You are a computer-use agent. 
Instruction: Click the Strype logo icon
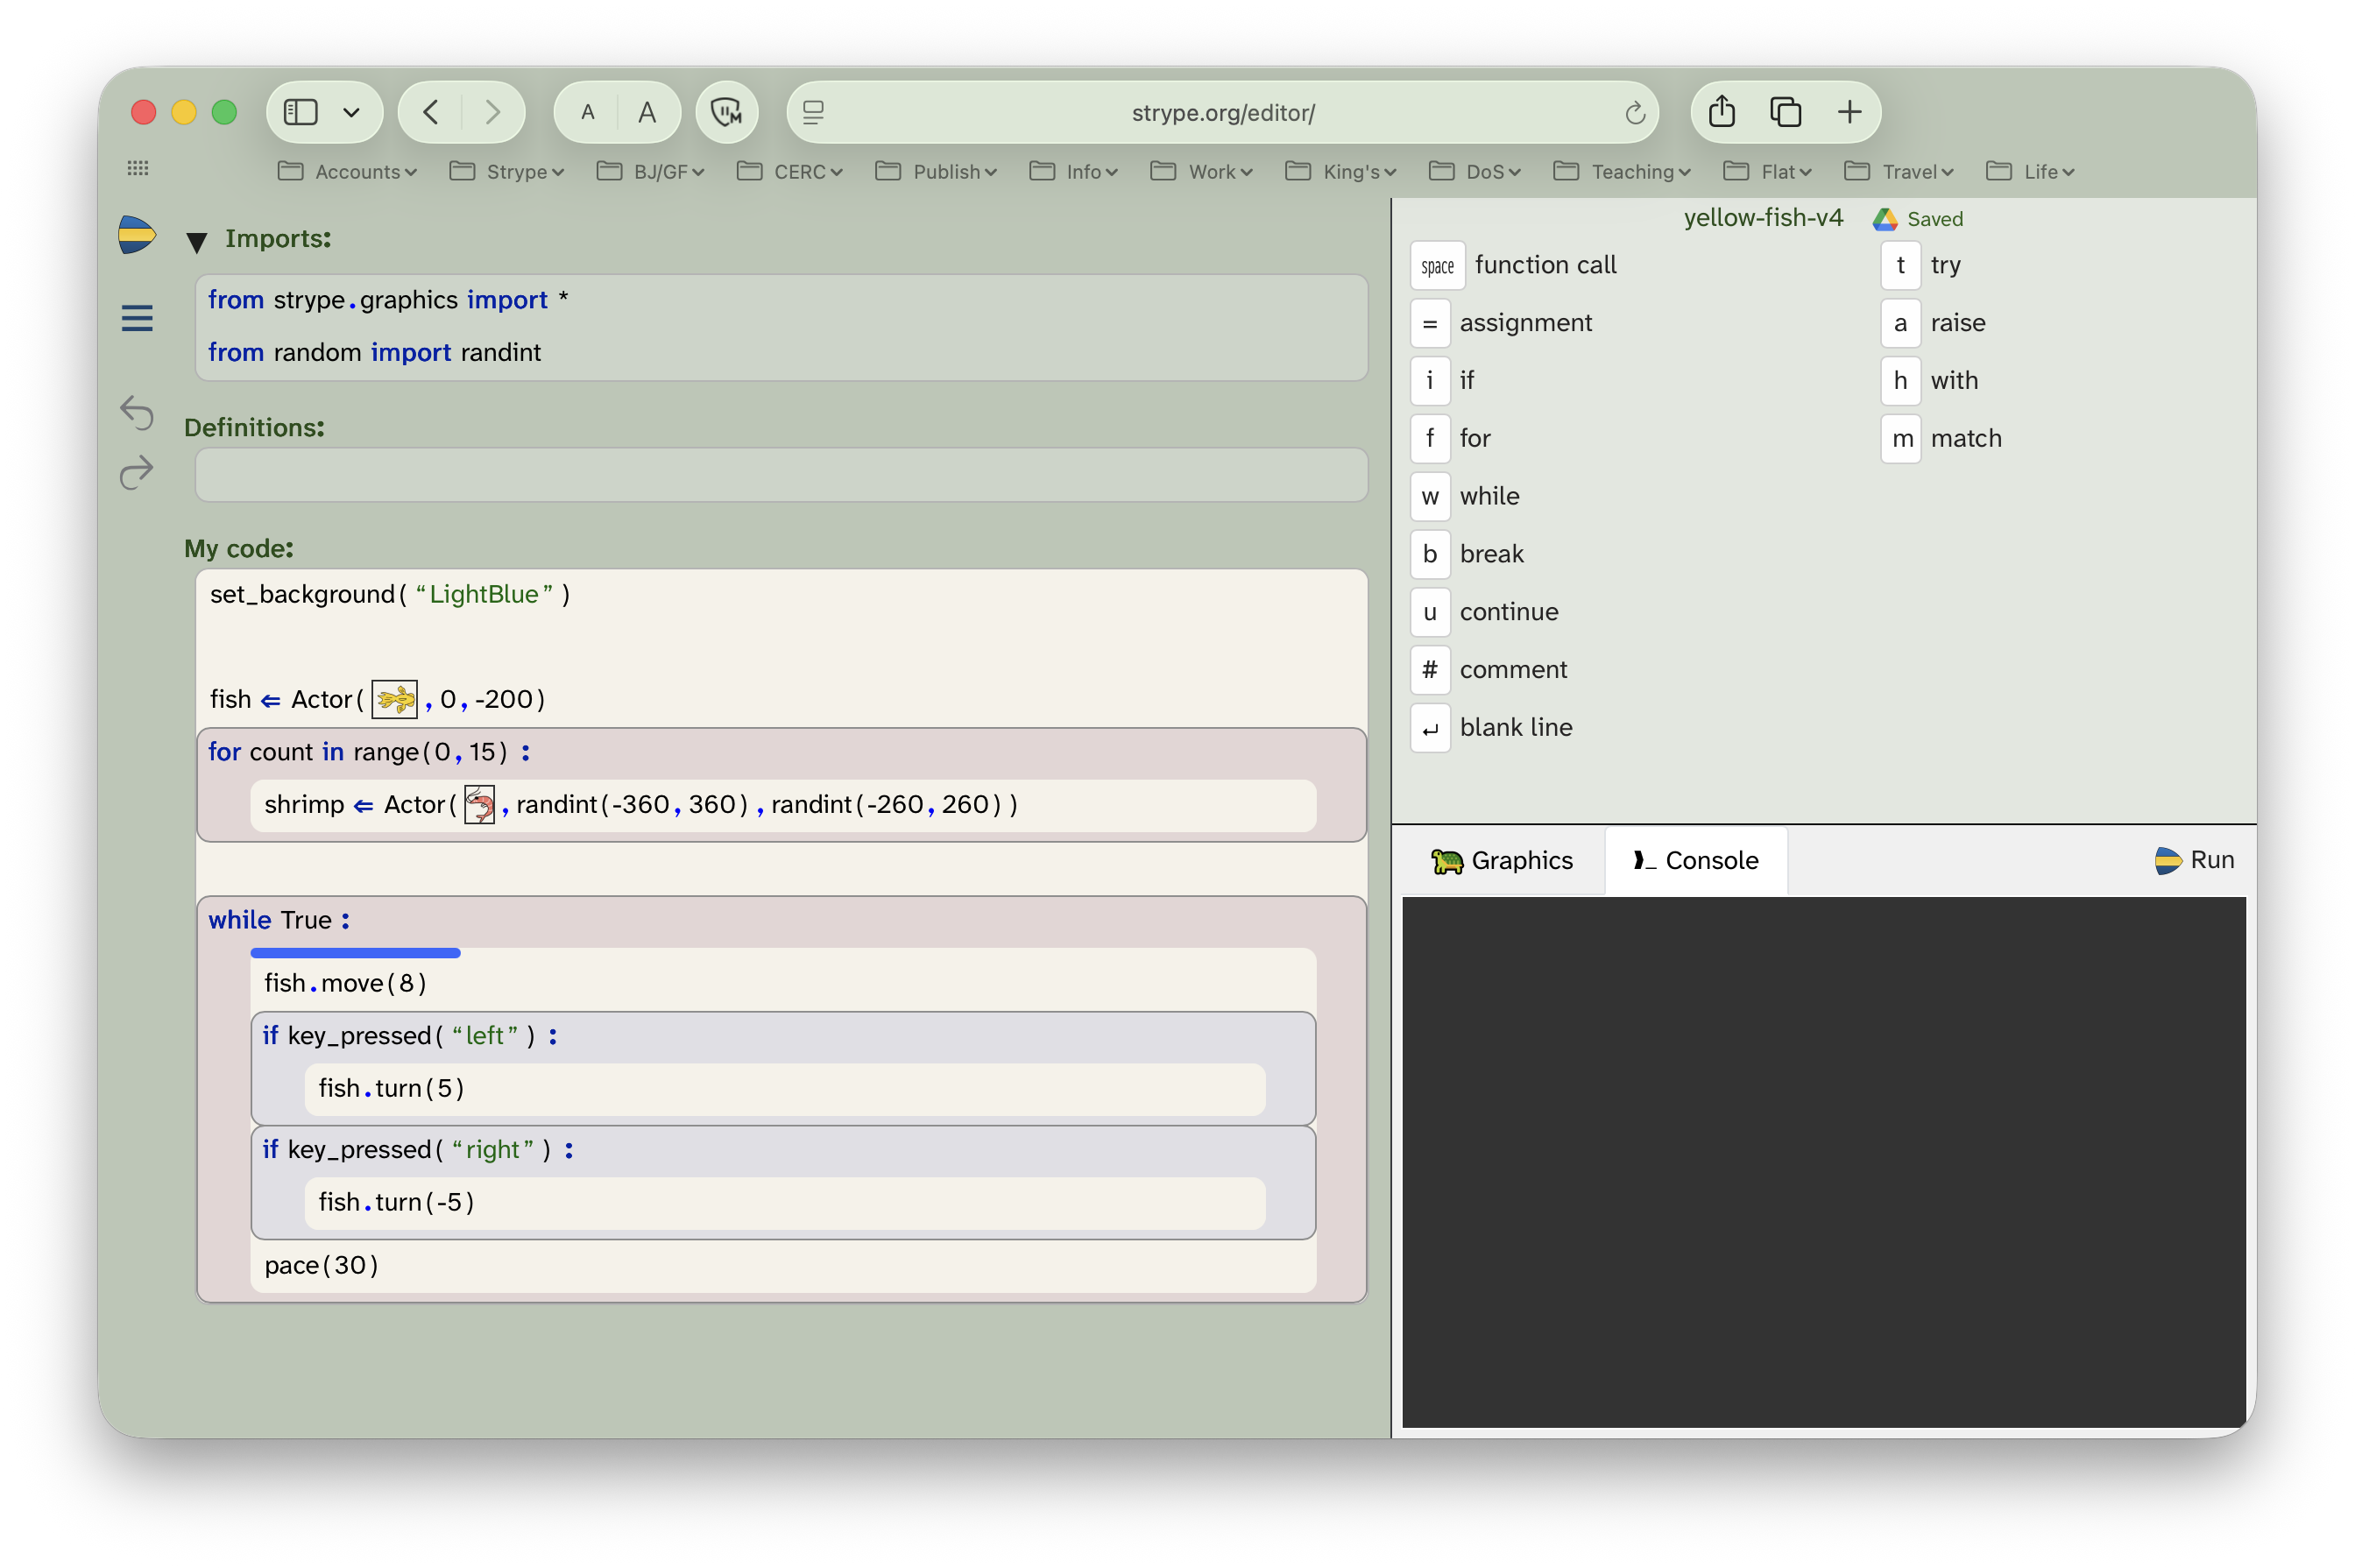(136, 235)
